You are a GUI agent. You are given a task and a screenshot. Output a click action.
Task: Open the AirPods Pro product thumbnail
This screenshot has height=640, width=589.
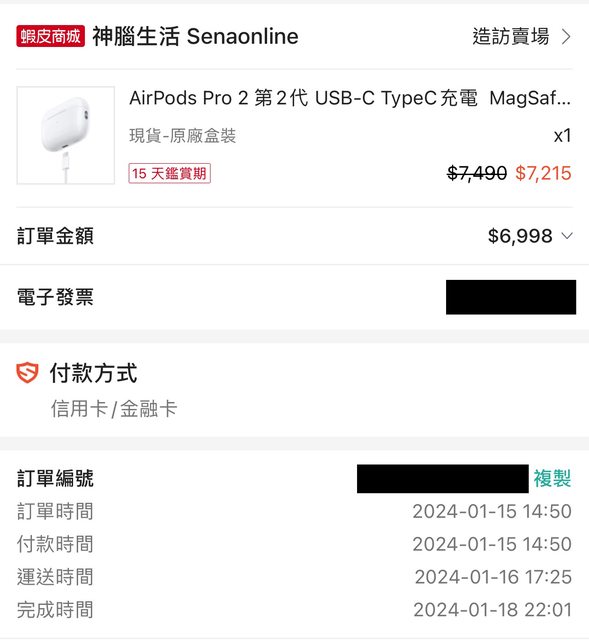pyautogui.click(x=66, y=135)
